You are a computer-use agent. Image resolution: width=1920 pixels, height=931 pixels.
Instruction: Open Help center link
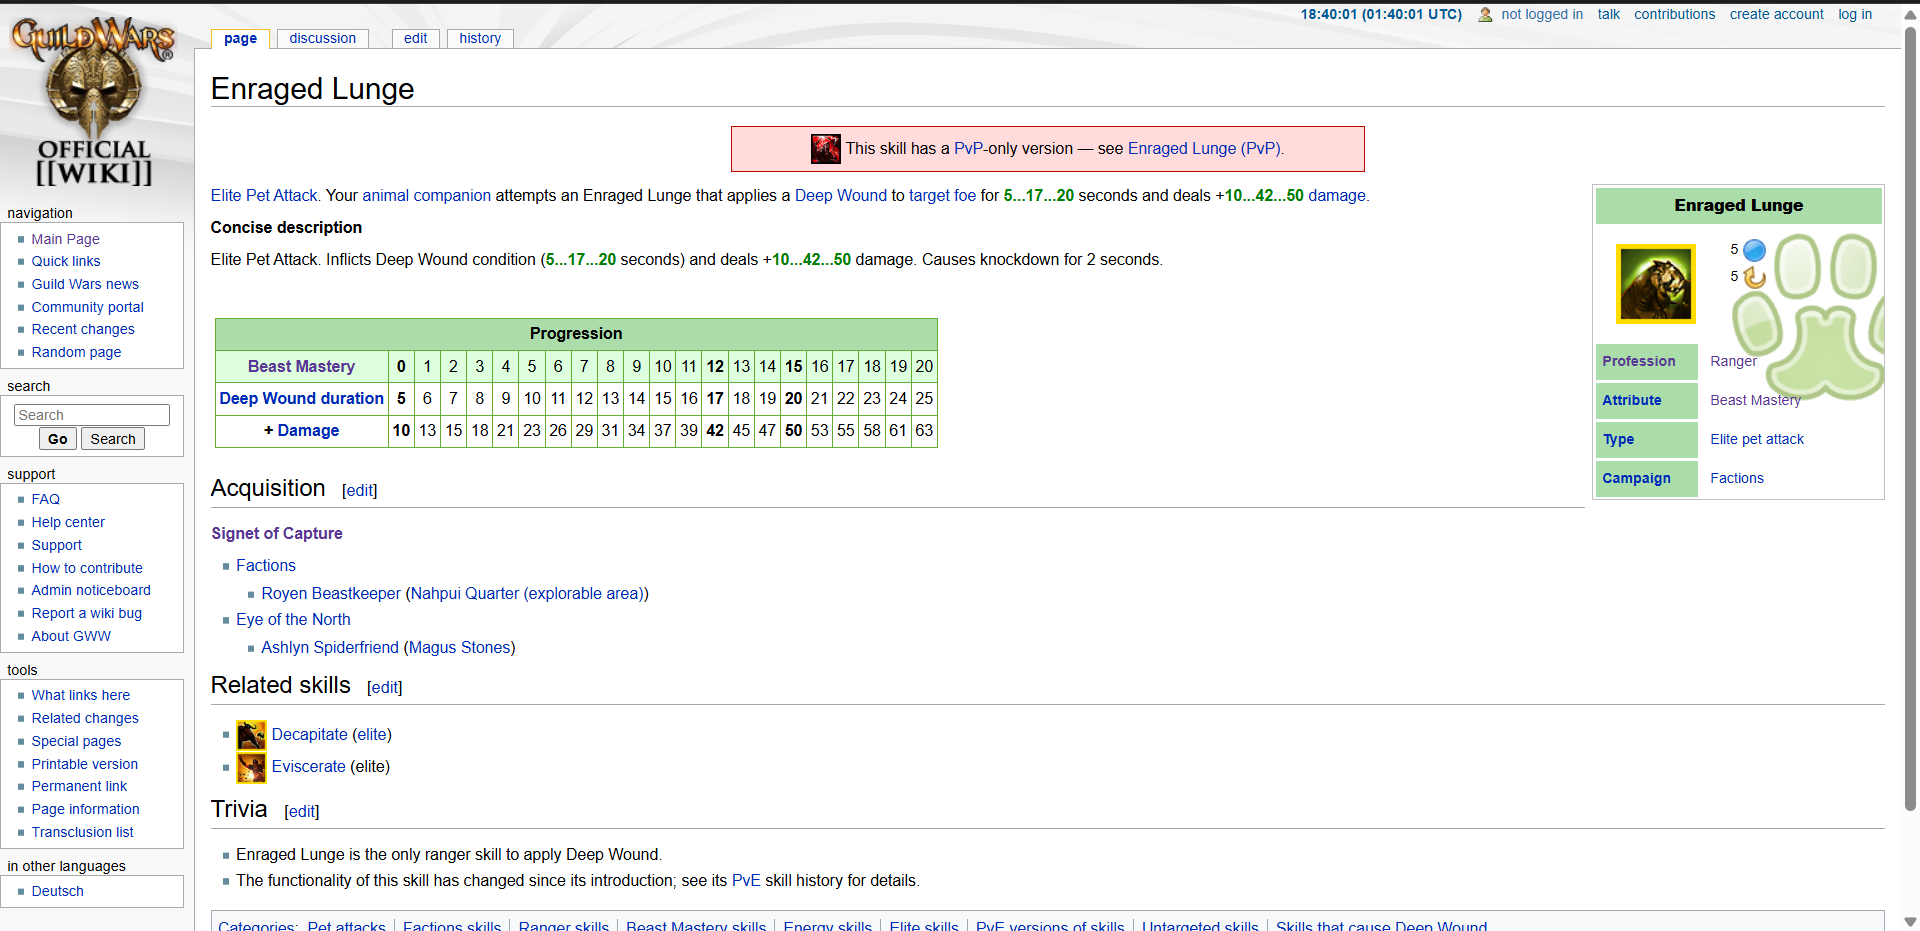coord(68,522)
